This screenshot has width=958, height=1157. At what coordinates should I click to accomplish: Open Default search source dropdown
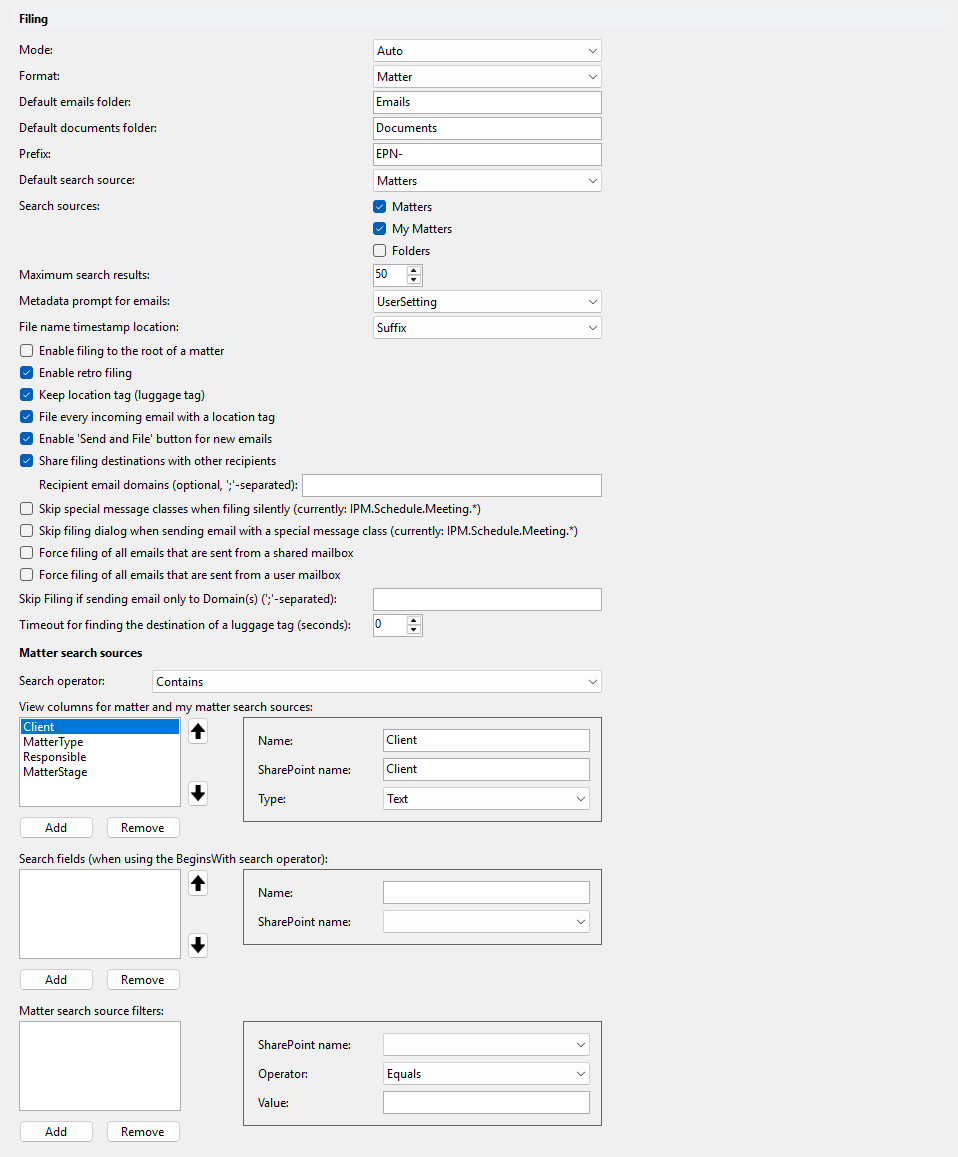(487, 181)
